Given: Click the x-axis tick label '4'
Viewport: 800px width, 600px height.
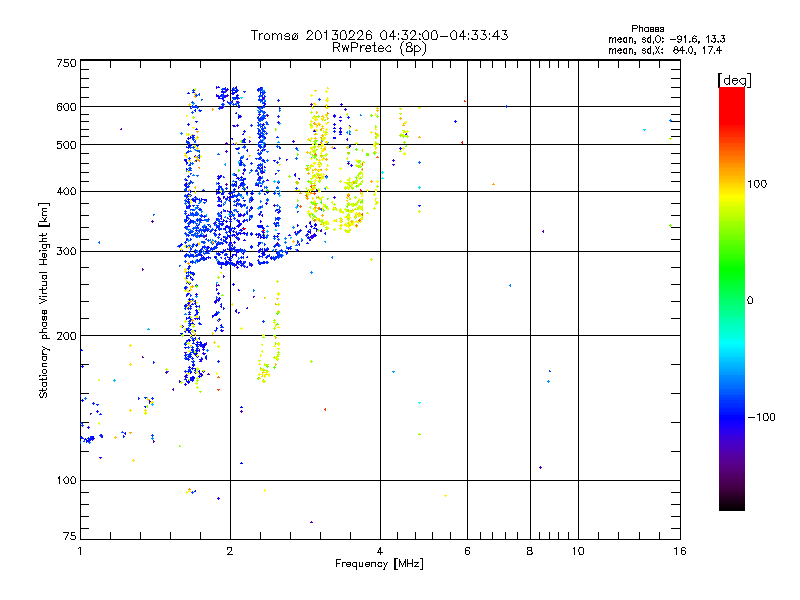Looking at the screenshot, I should [x=380, y=551].
